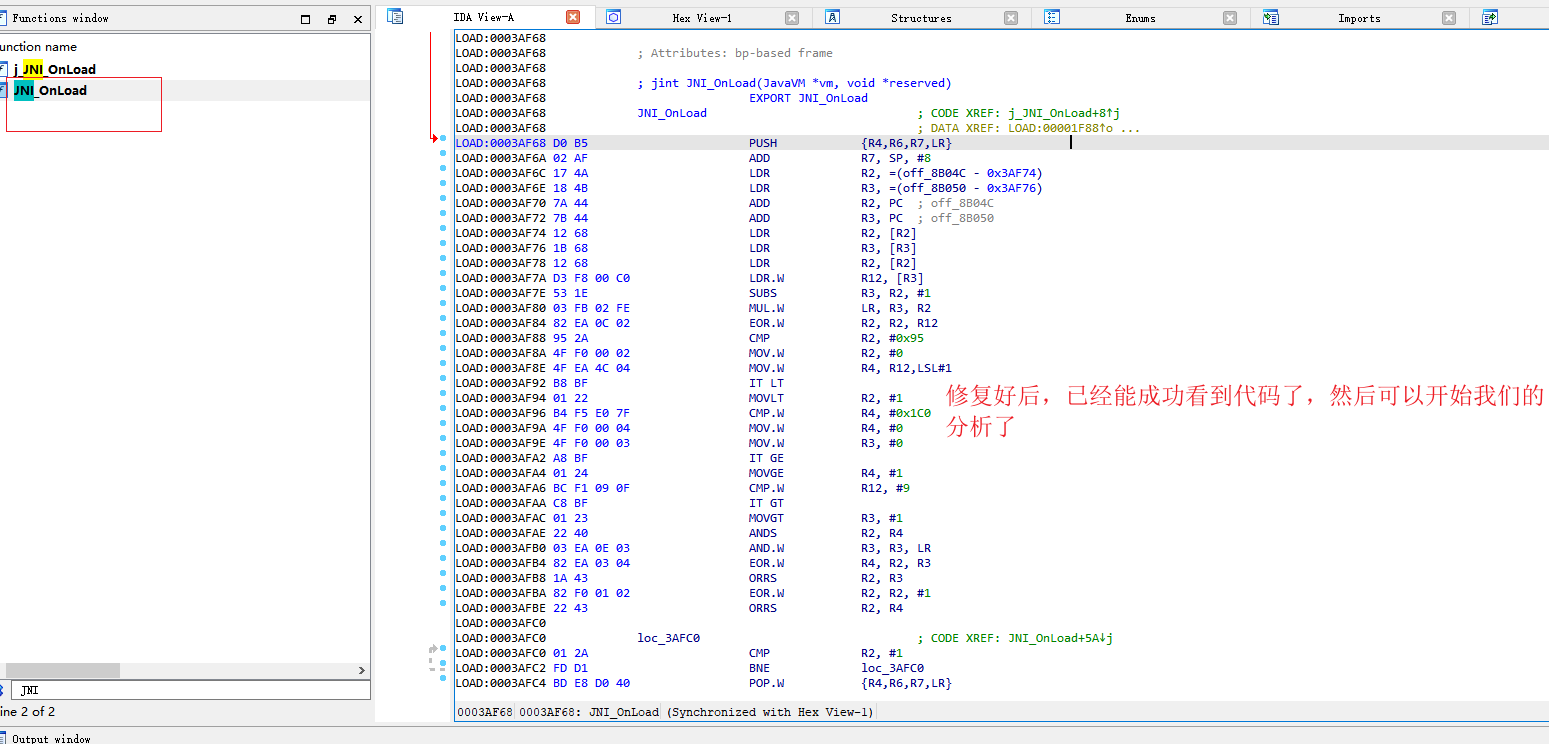The image size is (1549, 744).
Task: Click the Hex View-1 tab icon
Action: pos(614,17)
